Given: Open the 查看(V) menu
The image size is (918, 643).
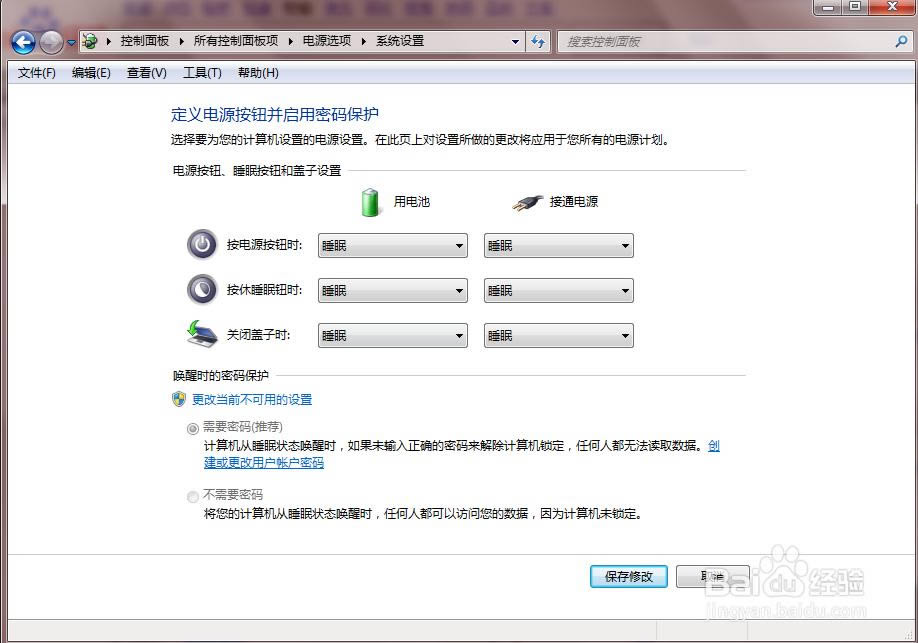Looking at the screenshot, I should [147, 73].
